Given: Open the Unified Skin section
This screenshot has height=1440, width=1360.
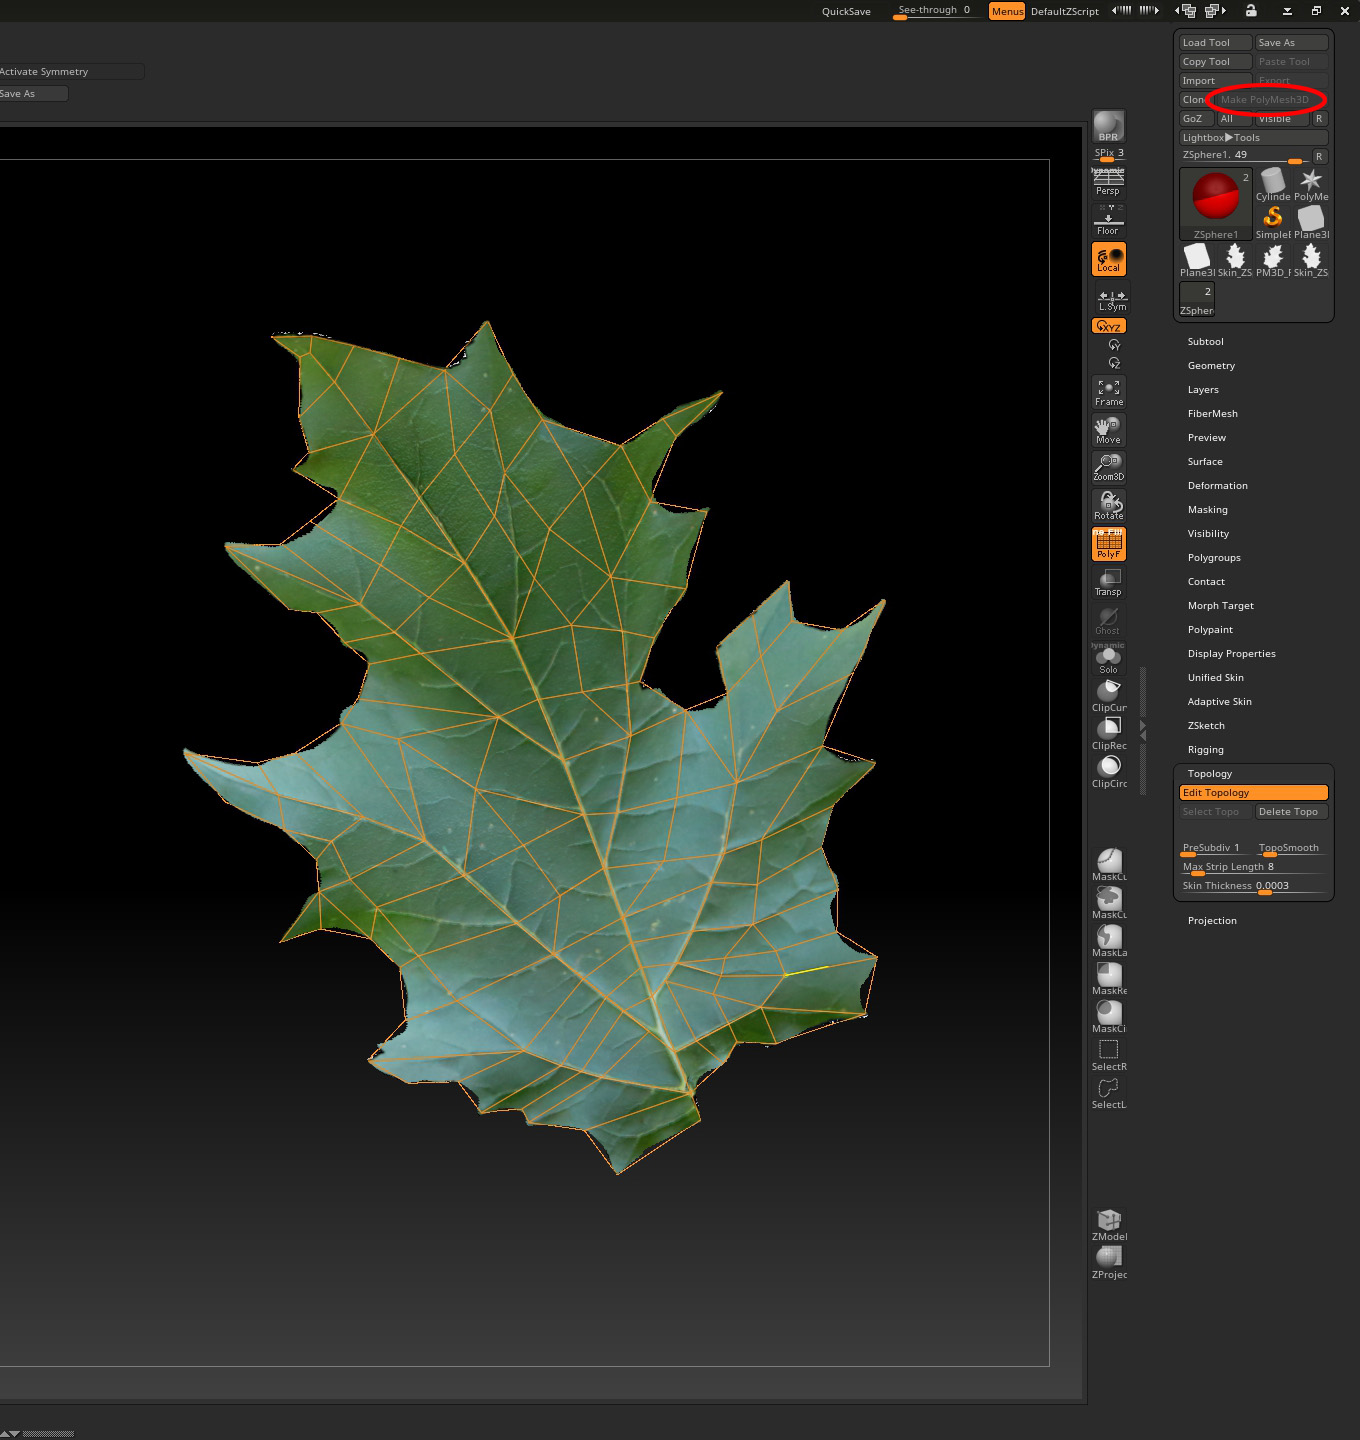Looking at the screenshot, I should (1215, 677).
